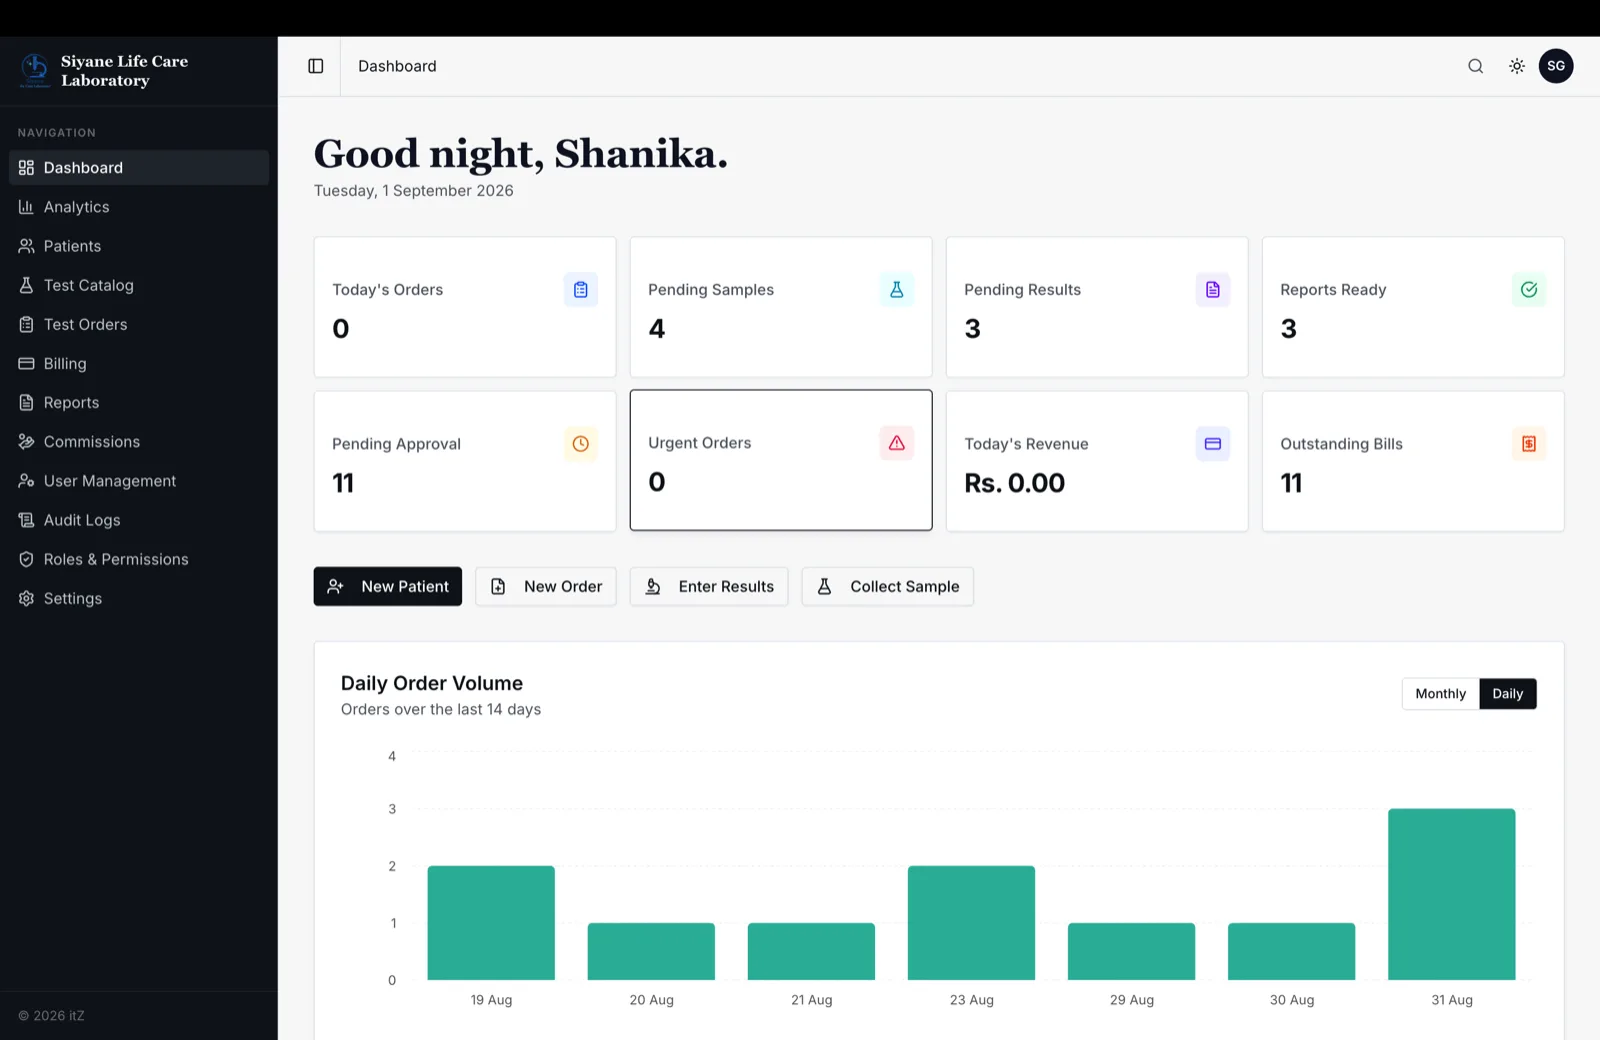Open User Management from the sidebar
Screen dimensions: 1600x1040
click(139, 481)
